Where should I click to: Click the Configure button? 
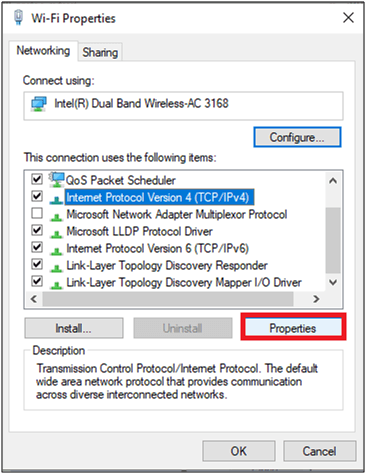point(297,137)
